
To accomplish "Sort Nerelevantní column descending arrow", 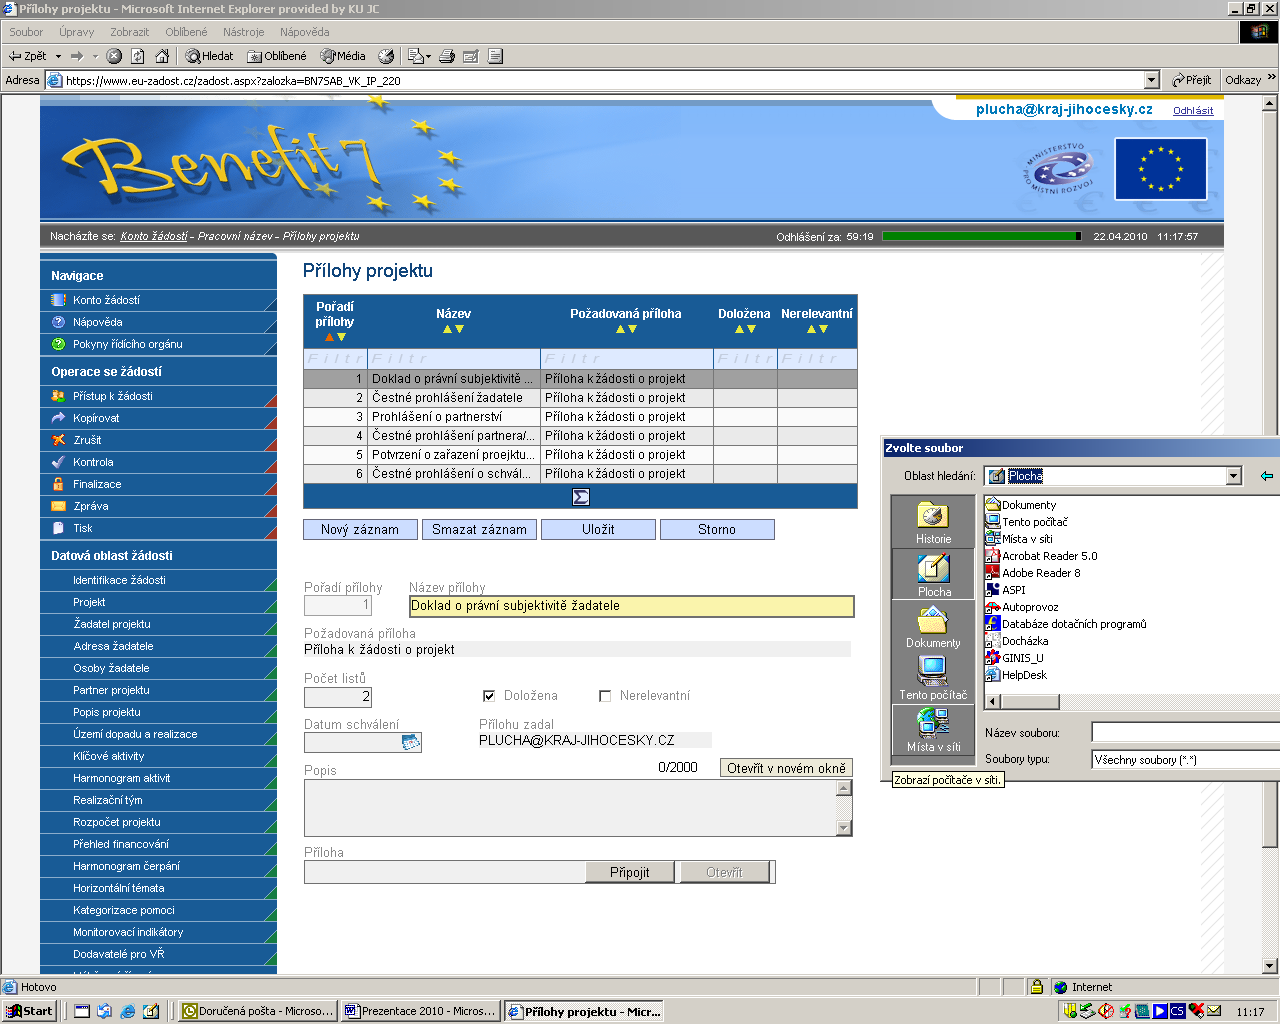I will 823,329.
